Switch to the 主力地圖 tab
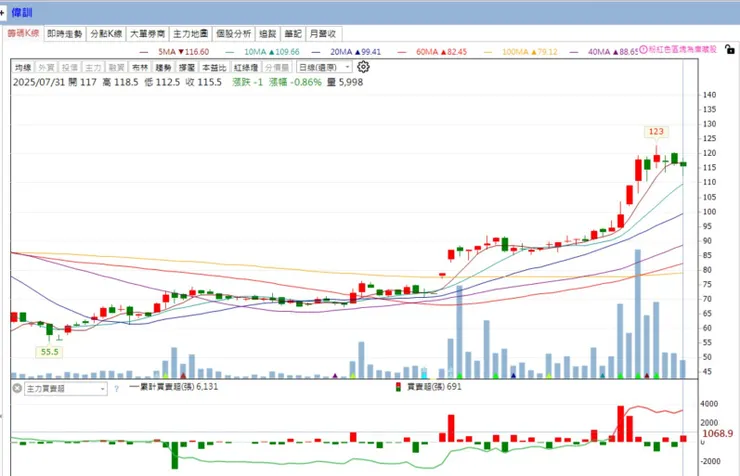 (x=191, y=34)
